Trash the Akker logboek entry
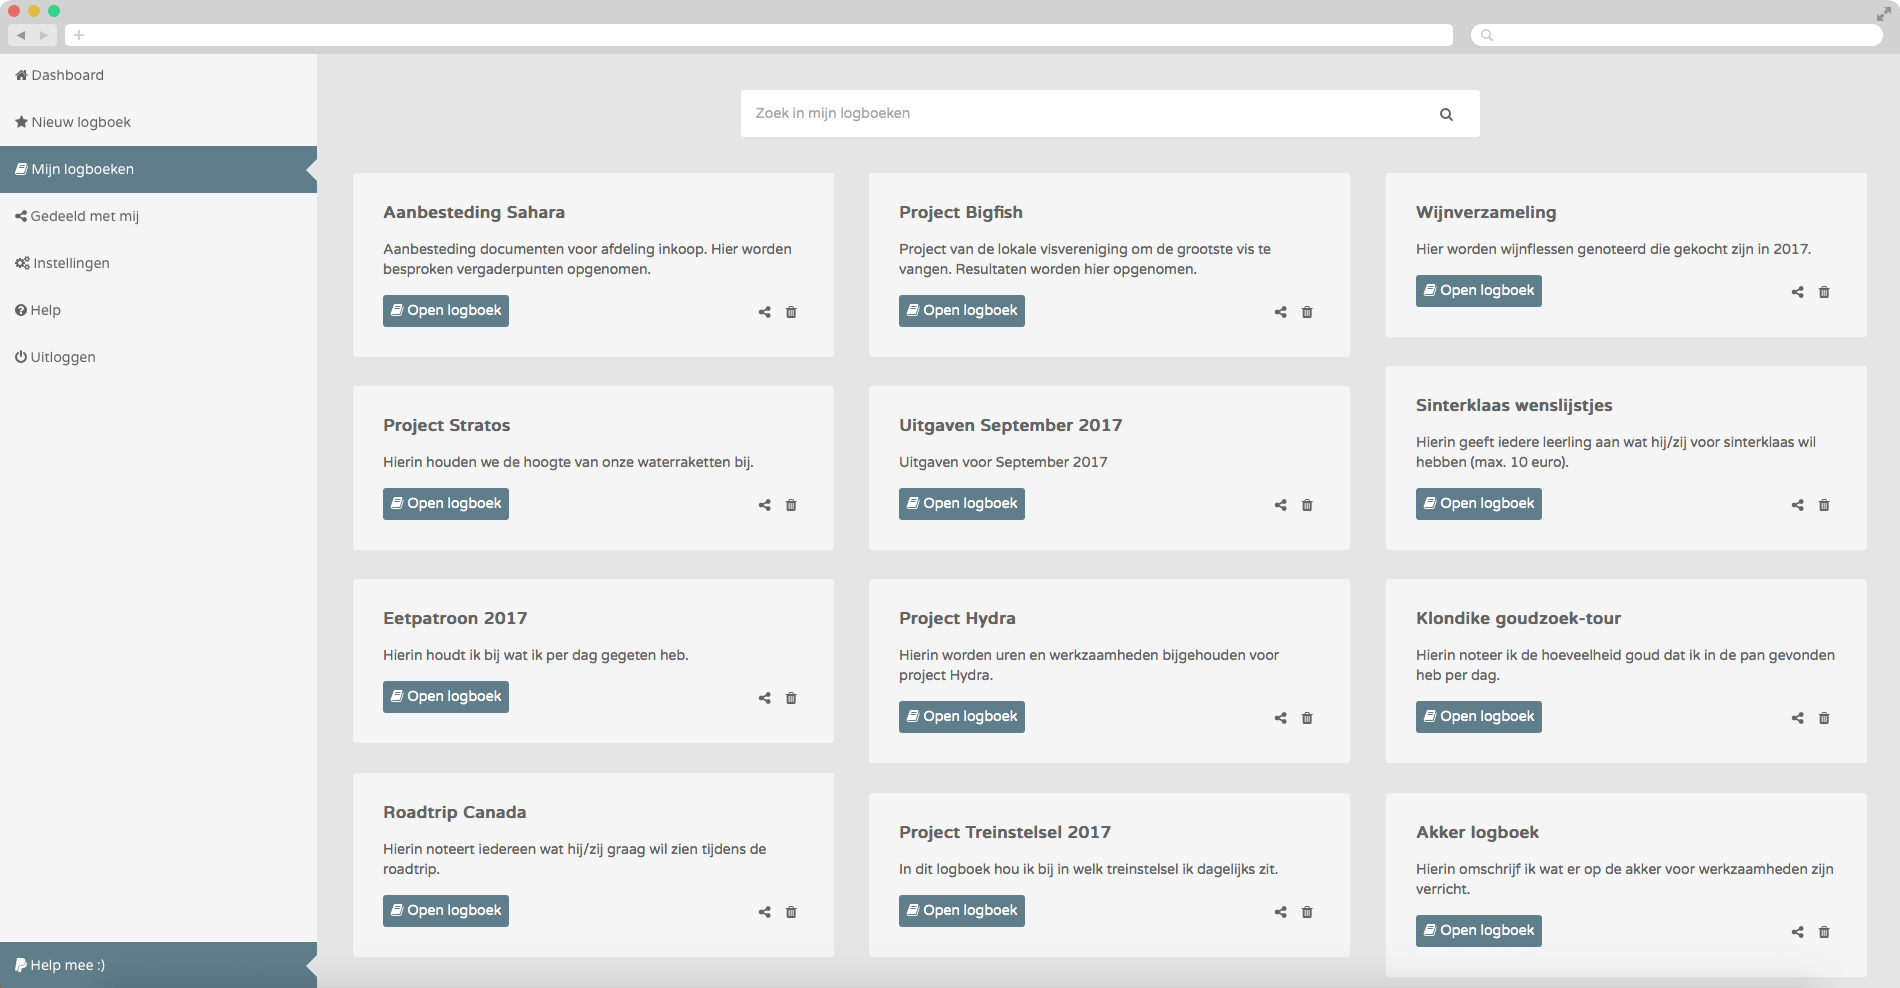Screen dimensions: 1900x988 [1824, 932]
